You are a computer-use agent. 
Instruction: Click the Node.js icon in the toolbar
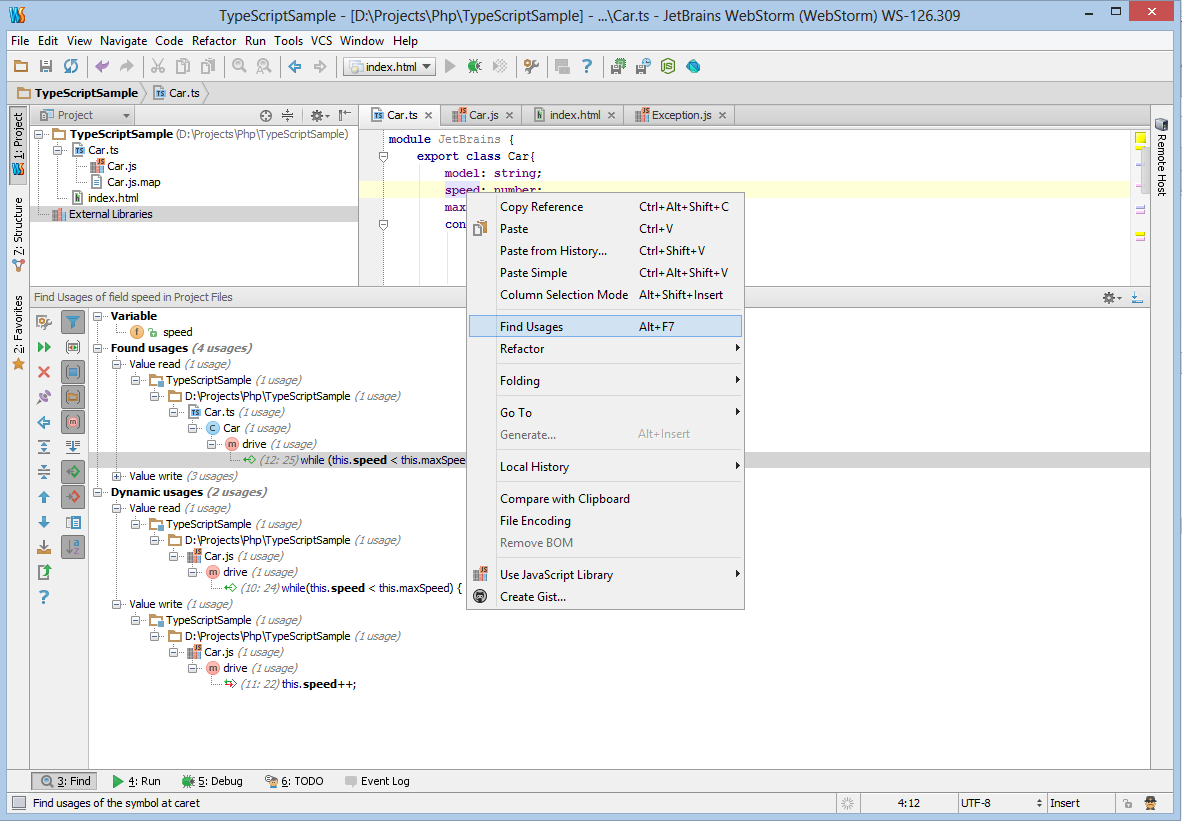pyautogui.click(x=668, y=66)
